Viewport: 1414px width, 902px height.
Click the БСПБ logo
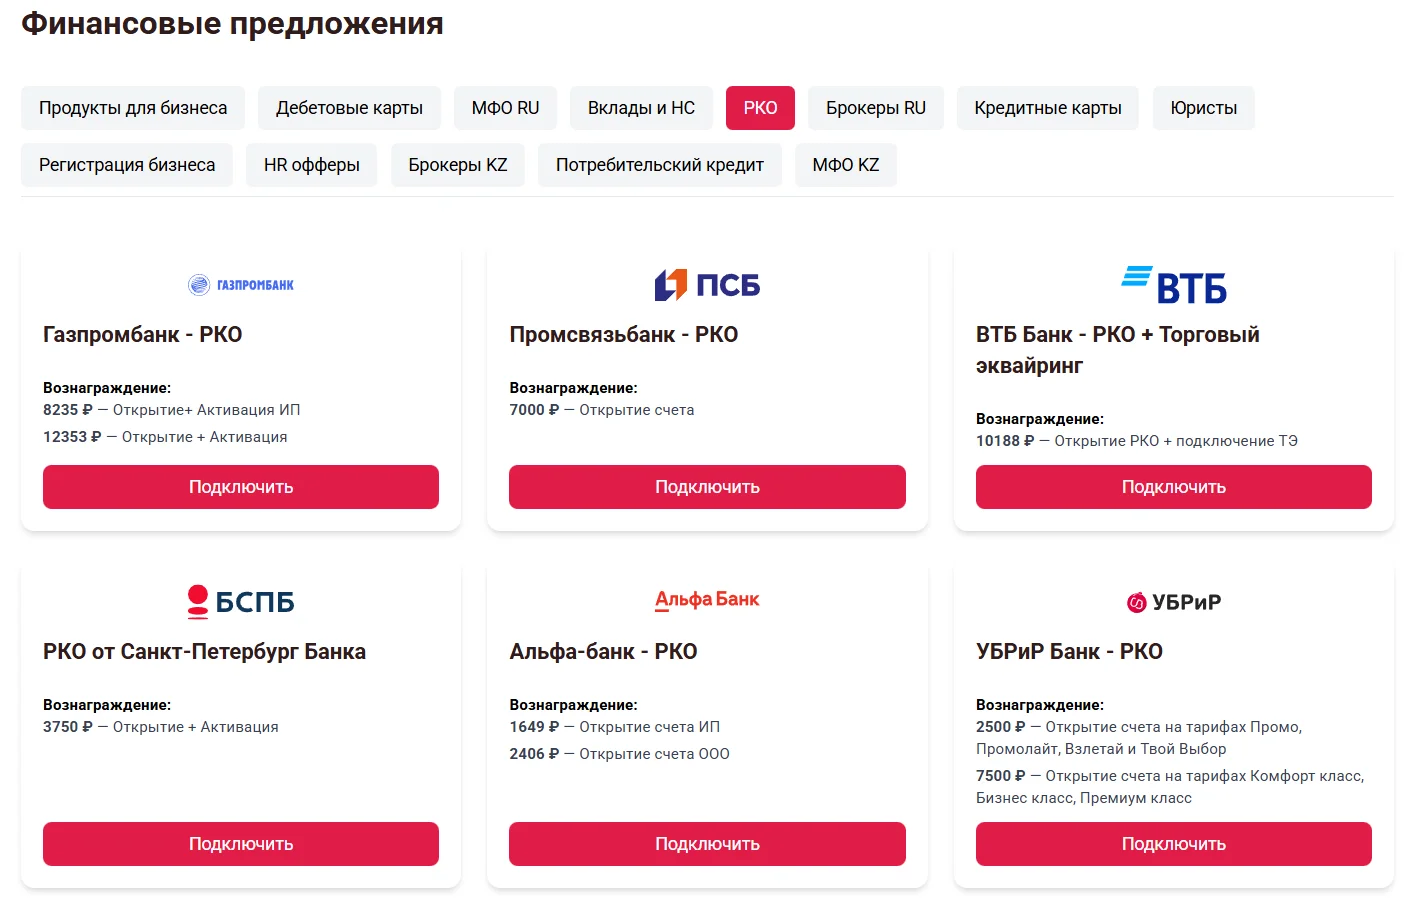point(240,601)
